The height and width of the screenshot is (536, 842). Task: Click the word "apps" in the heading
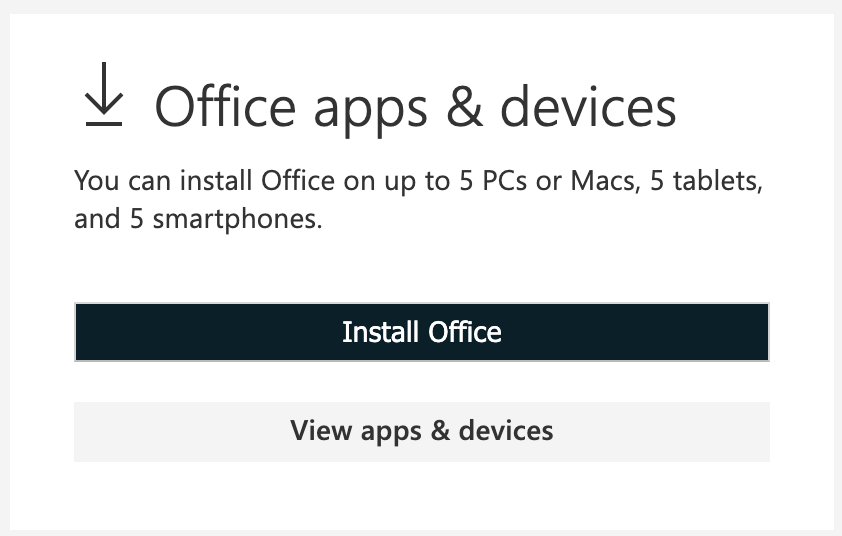pyautogui.click(x=371, y=113)
